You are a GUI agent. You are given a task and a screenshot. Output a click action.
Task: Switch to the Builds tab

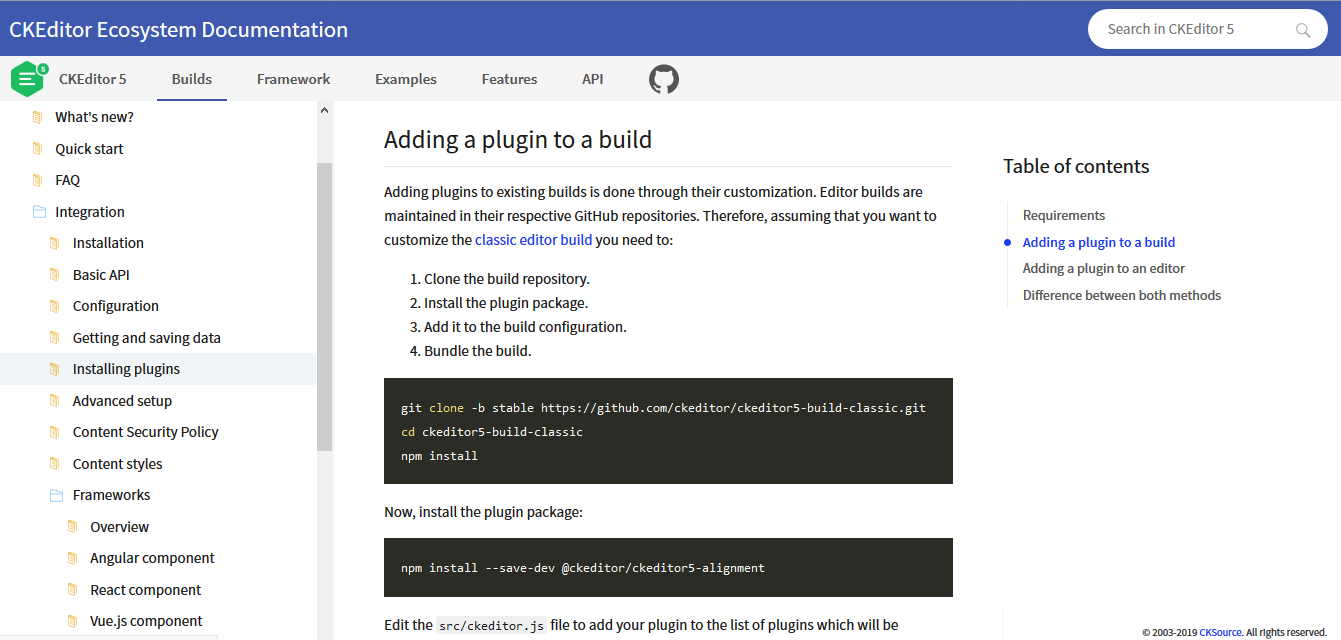pos(192,79)
